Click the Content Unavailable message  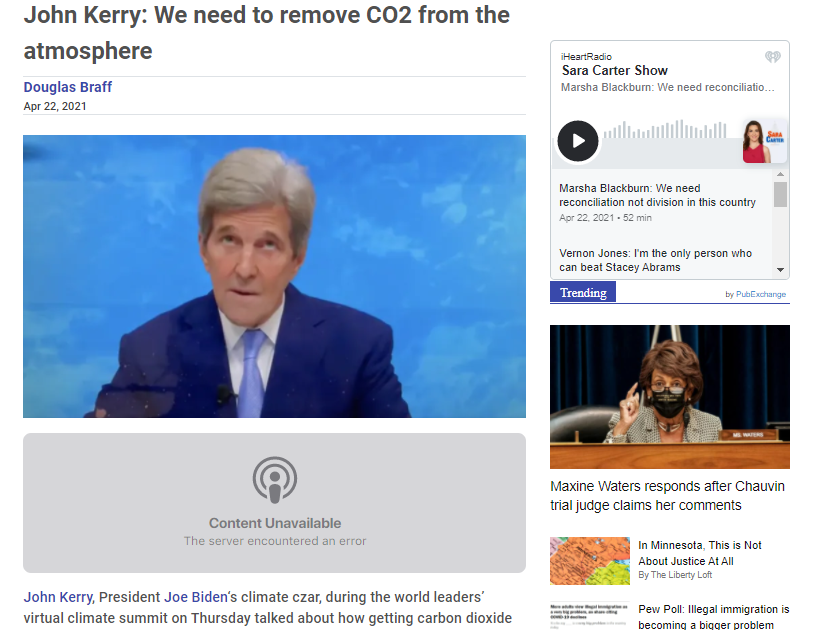(x=275, y=523)
